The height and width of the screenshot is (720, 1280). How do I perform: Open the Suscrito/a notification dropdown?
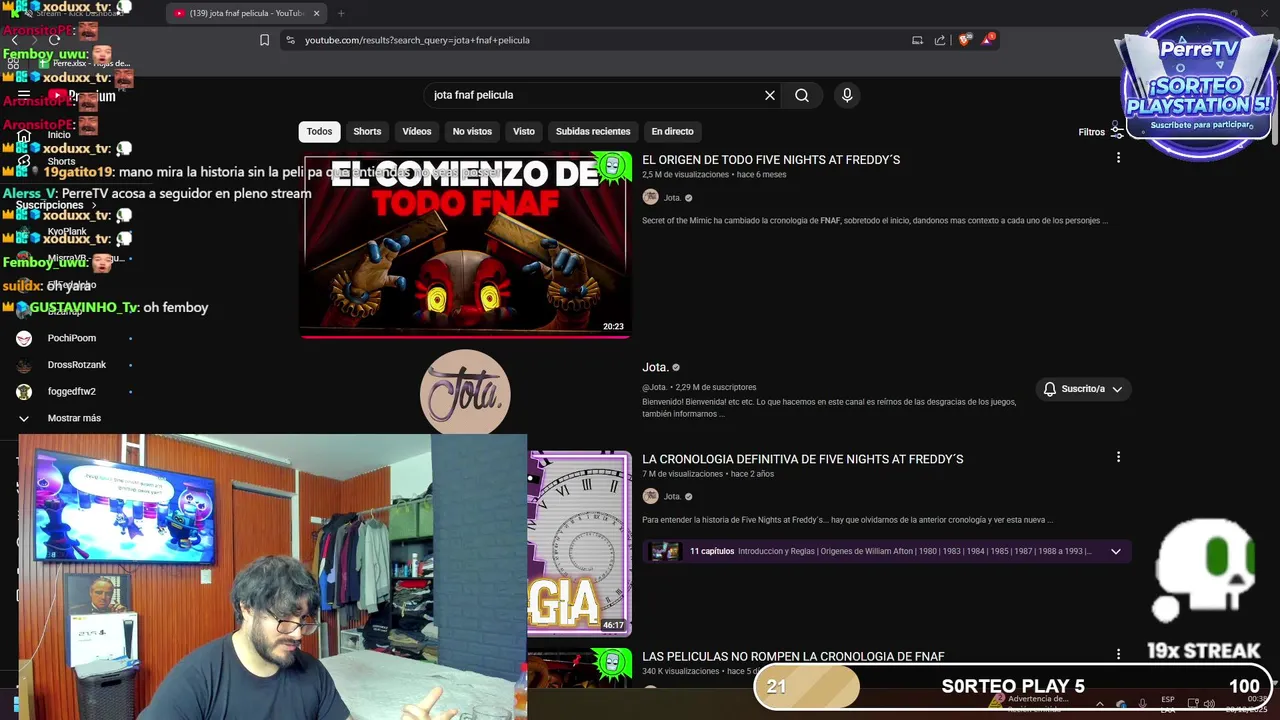point(1083,389)
